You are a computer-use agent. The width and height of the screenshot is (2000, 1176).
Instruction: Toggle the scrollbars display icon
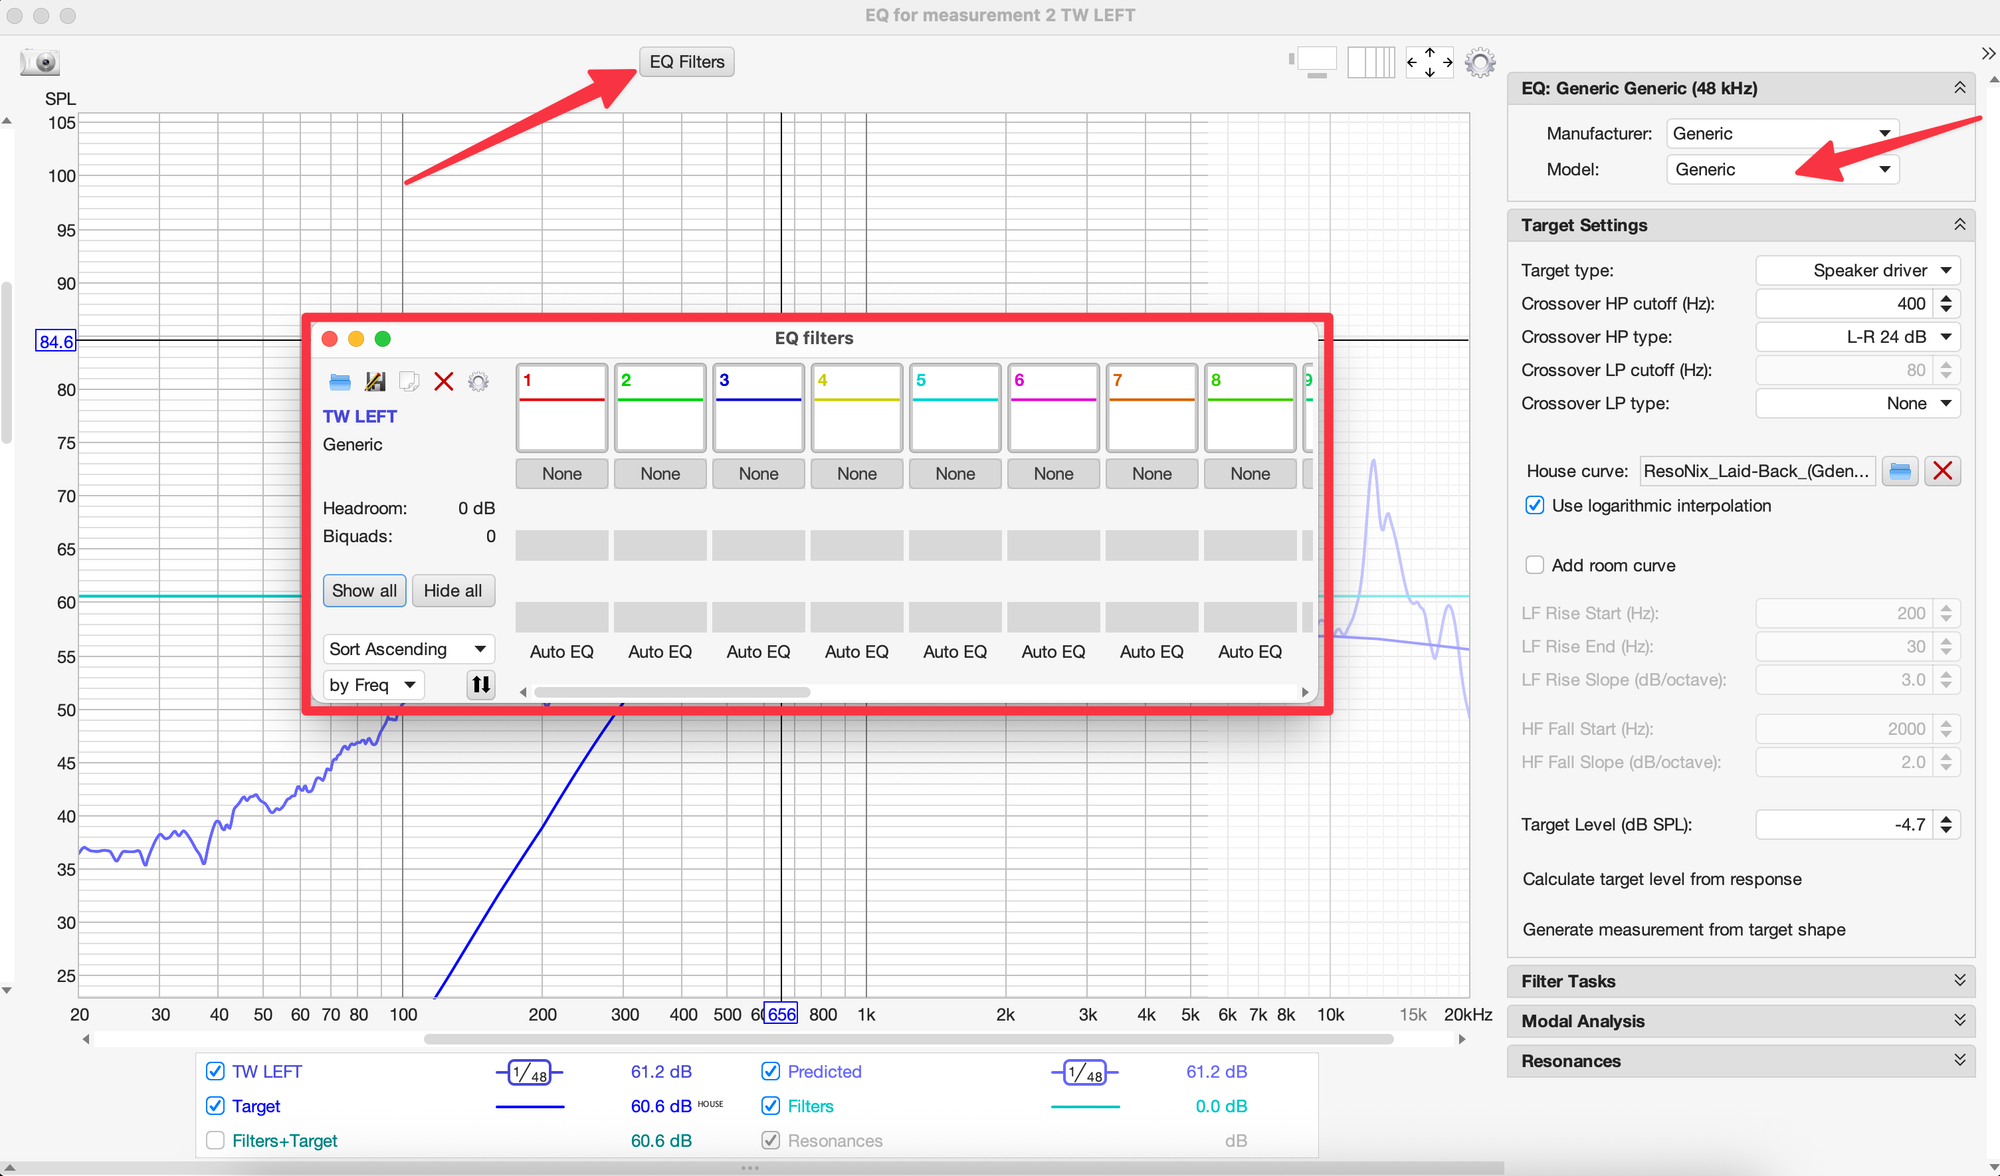pyautogui.click(x=1315, y=62)
